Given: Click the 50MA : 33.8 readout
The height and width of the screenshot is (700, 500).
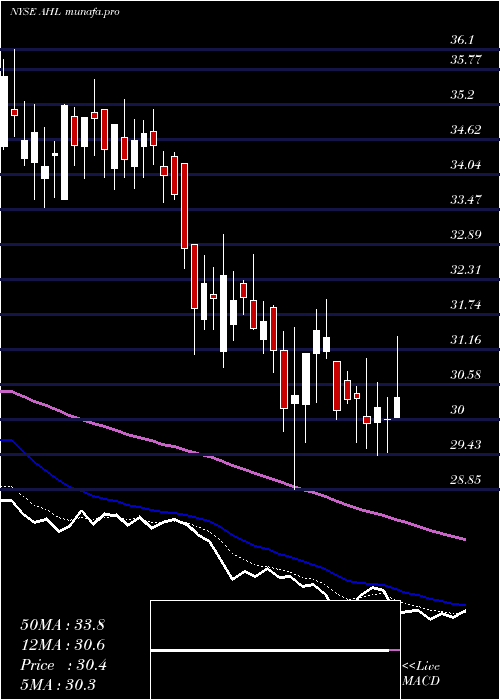Looking at the screenshot, I should point(62,625).
